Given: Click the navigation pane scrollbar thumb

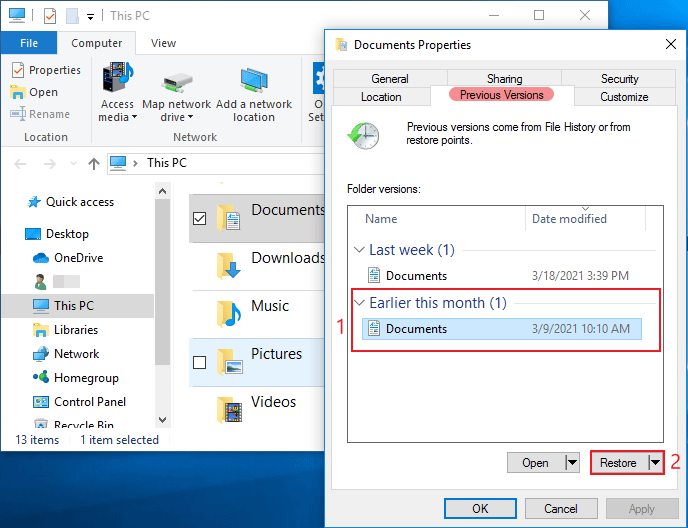Looking at the screenshot, I should (x=162, y=282).
